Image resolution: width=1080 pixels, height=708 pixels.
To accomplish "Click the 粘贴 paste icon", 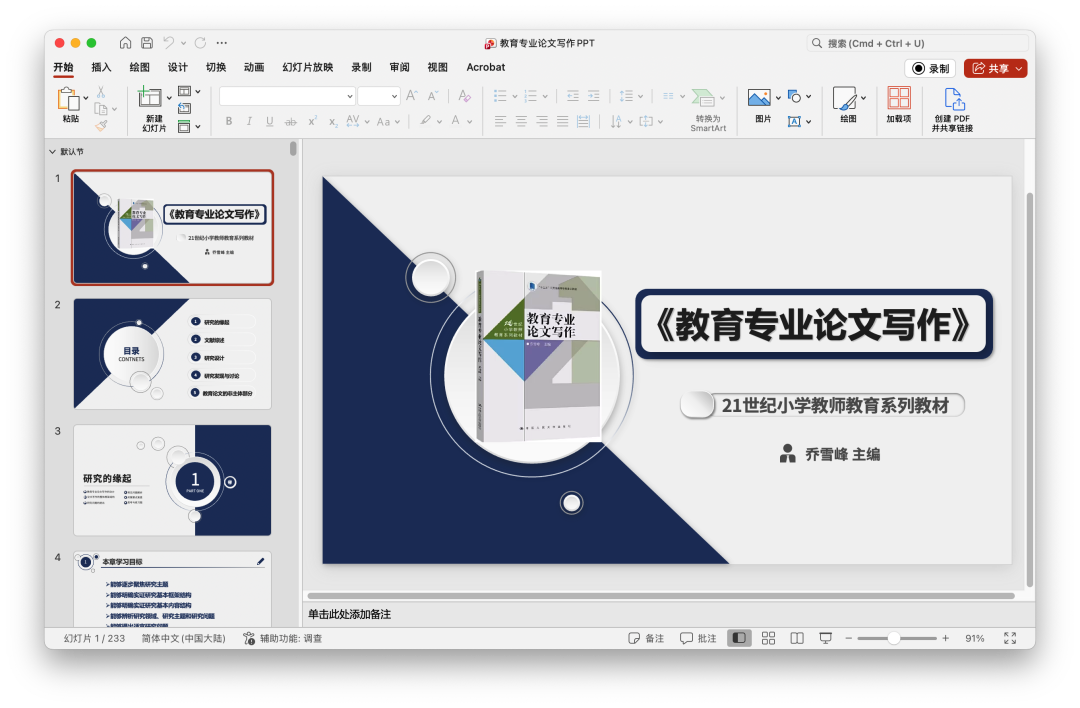I will (69, 100).
